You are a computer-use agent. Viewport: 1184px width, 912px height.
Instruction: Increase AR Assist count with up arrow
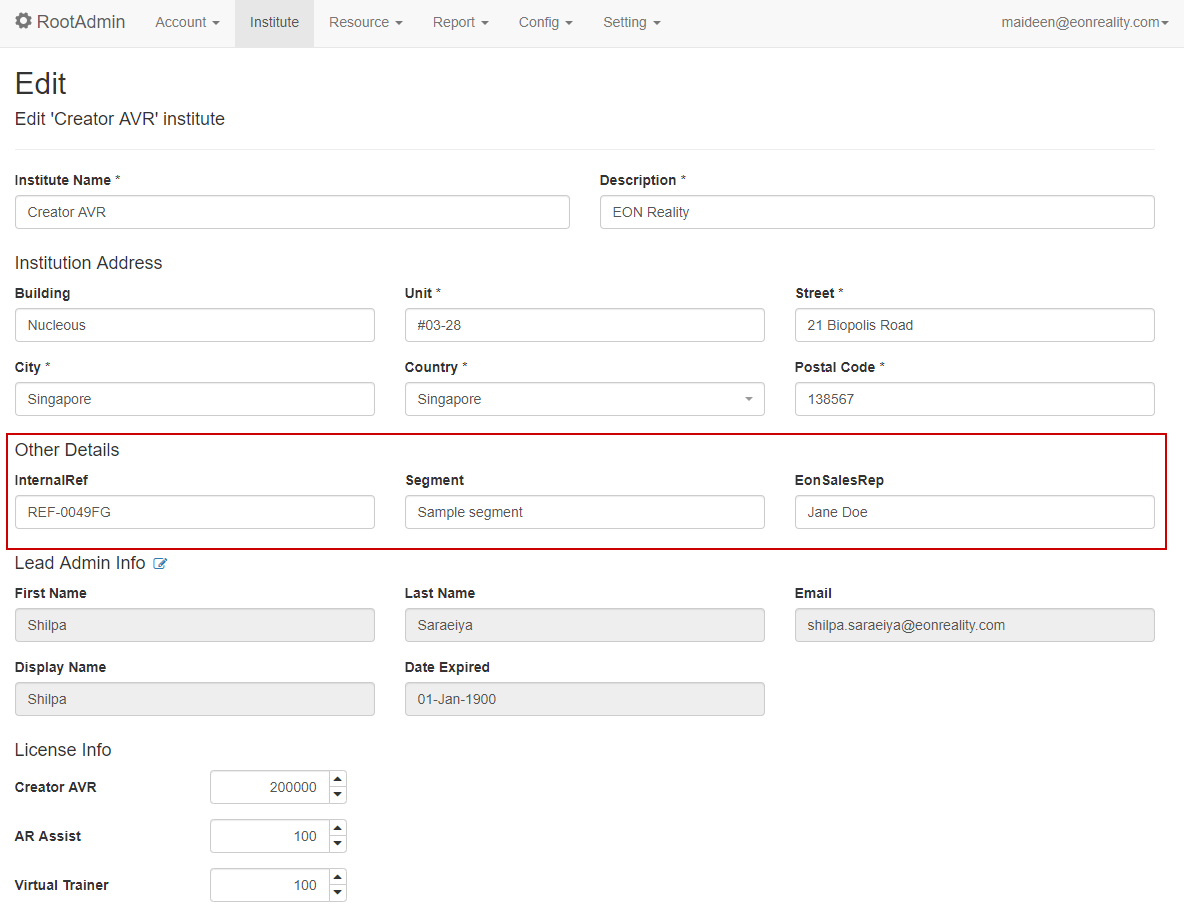pos(338,828)
